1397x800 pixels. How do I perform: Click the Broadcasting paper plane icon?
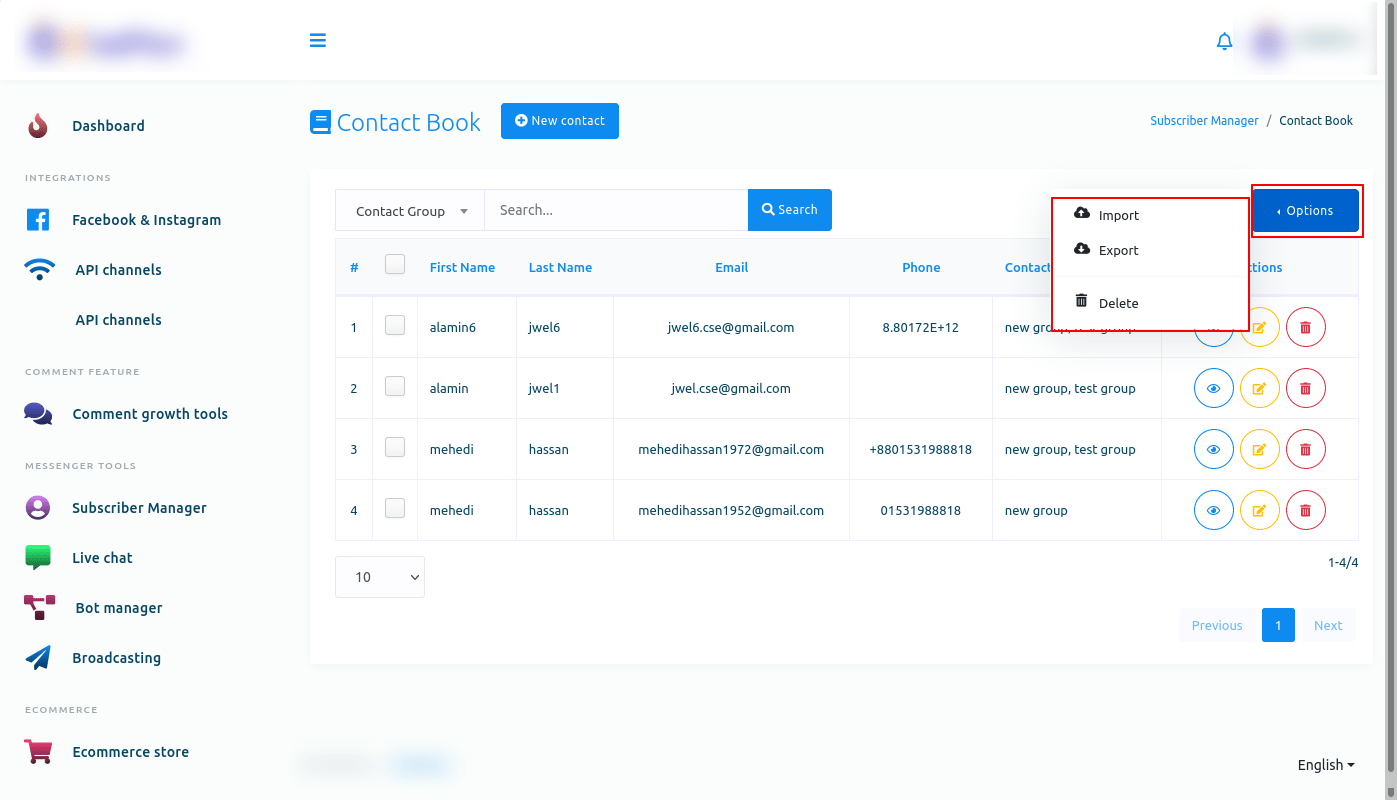(x=38, y=658)
